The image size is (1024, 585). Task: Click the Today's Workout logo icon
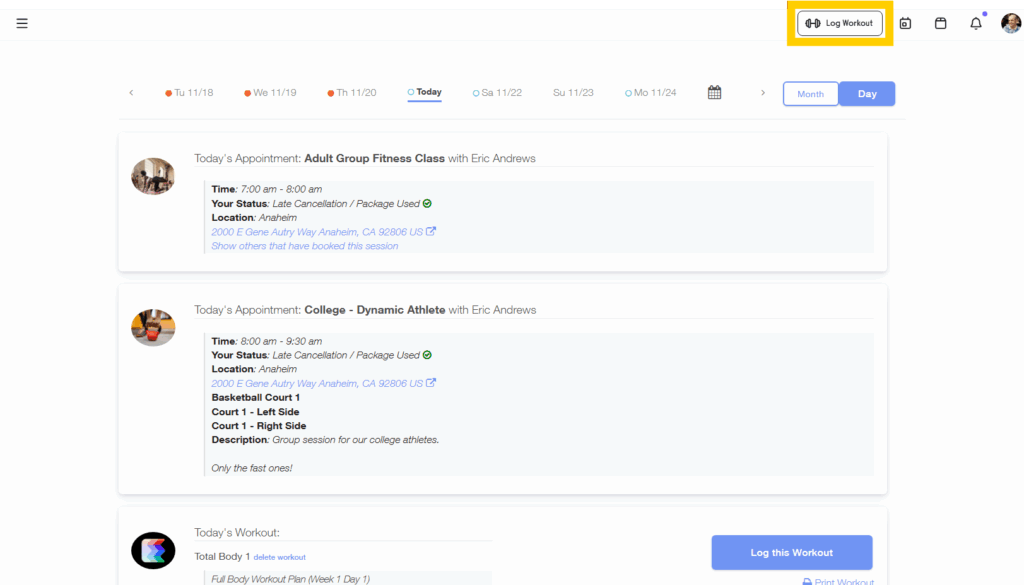[x=153, y=550]
